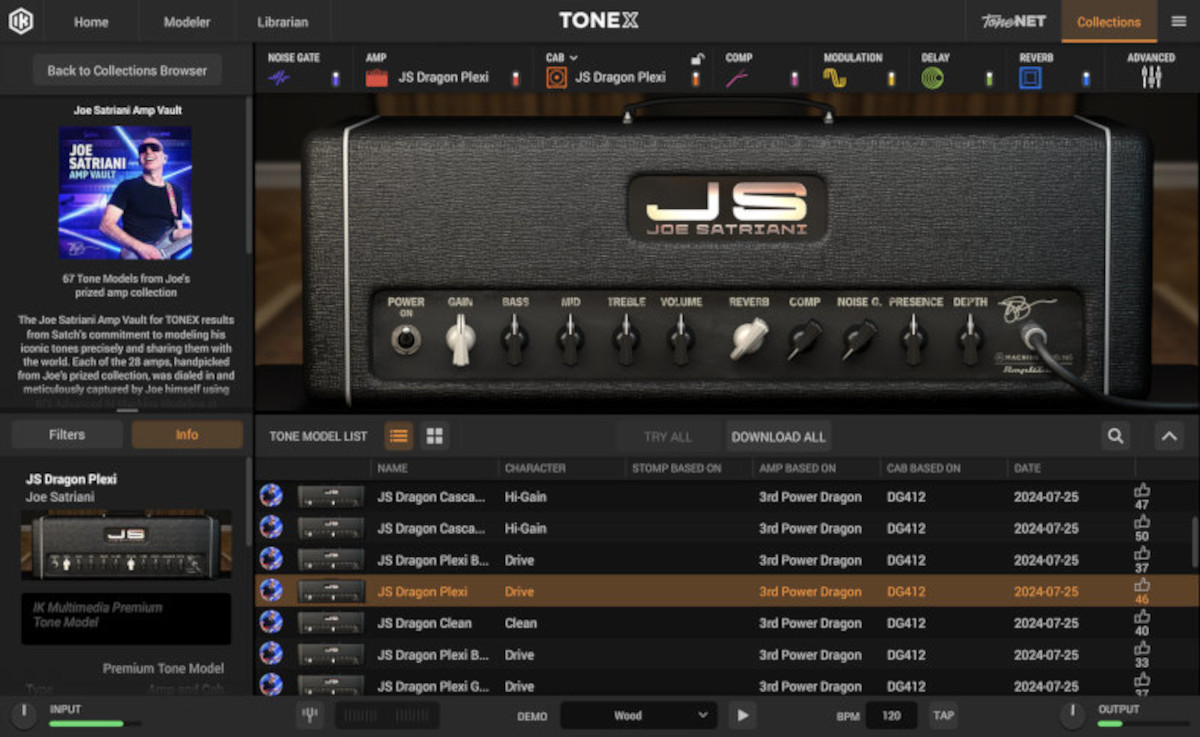Select the red AMP module icon

pos(377,77)
